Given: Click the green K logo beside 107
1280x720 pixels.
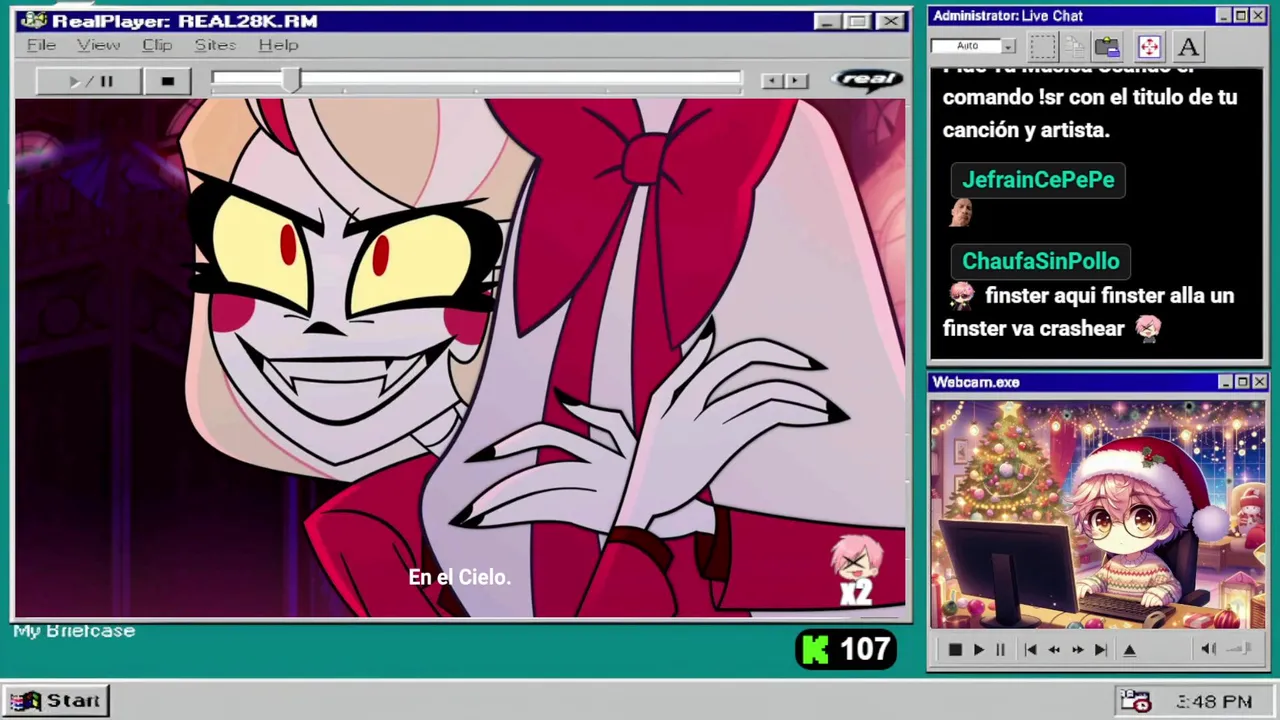Looking at the screenshot, I should click(816, 650).
